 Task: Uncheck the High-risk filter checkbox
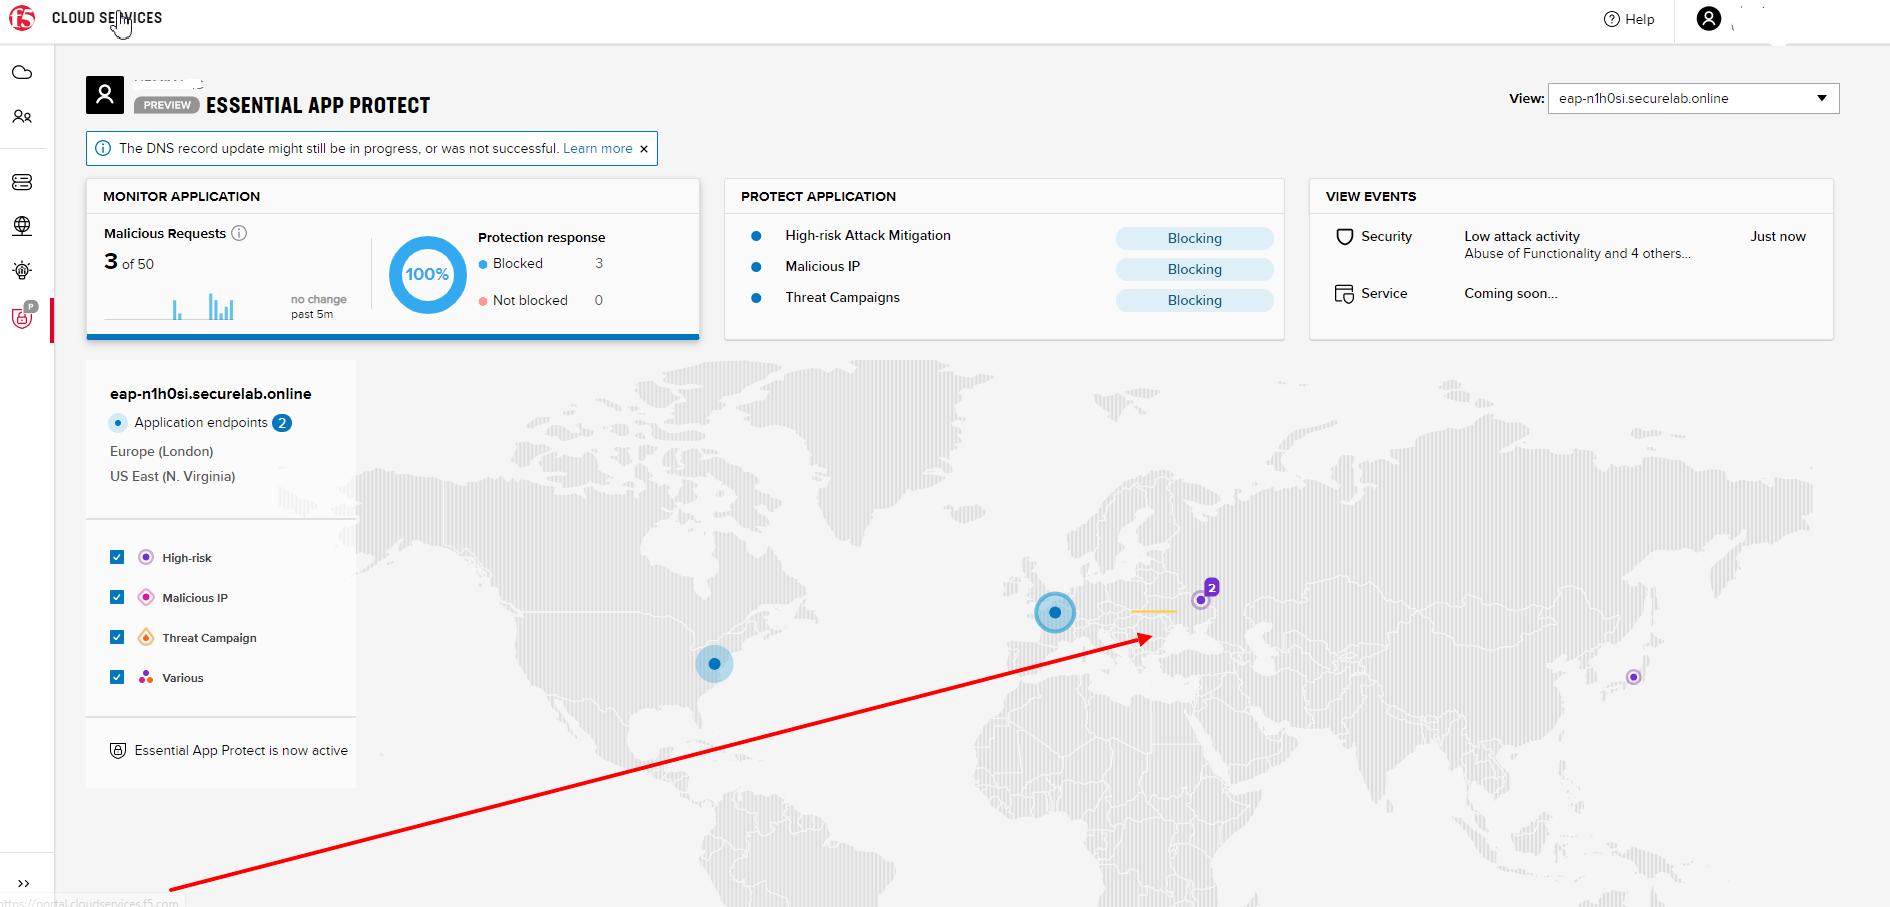[117, 557]
